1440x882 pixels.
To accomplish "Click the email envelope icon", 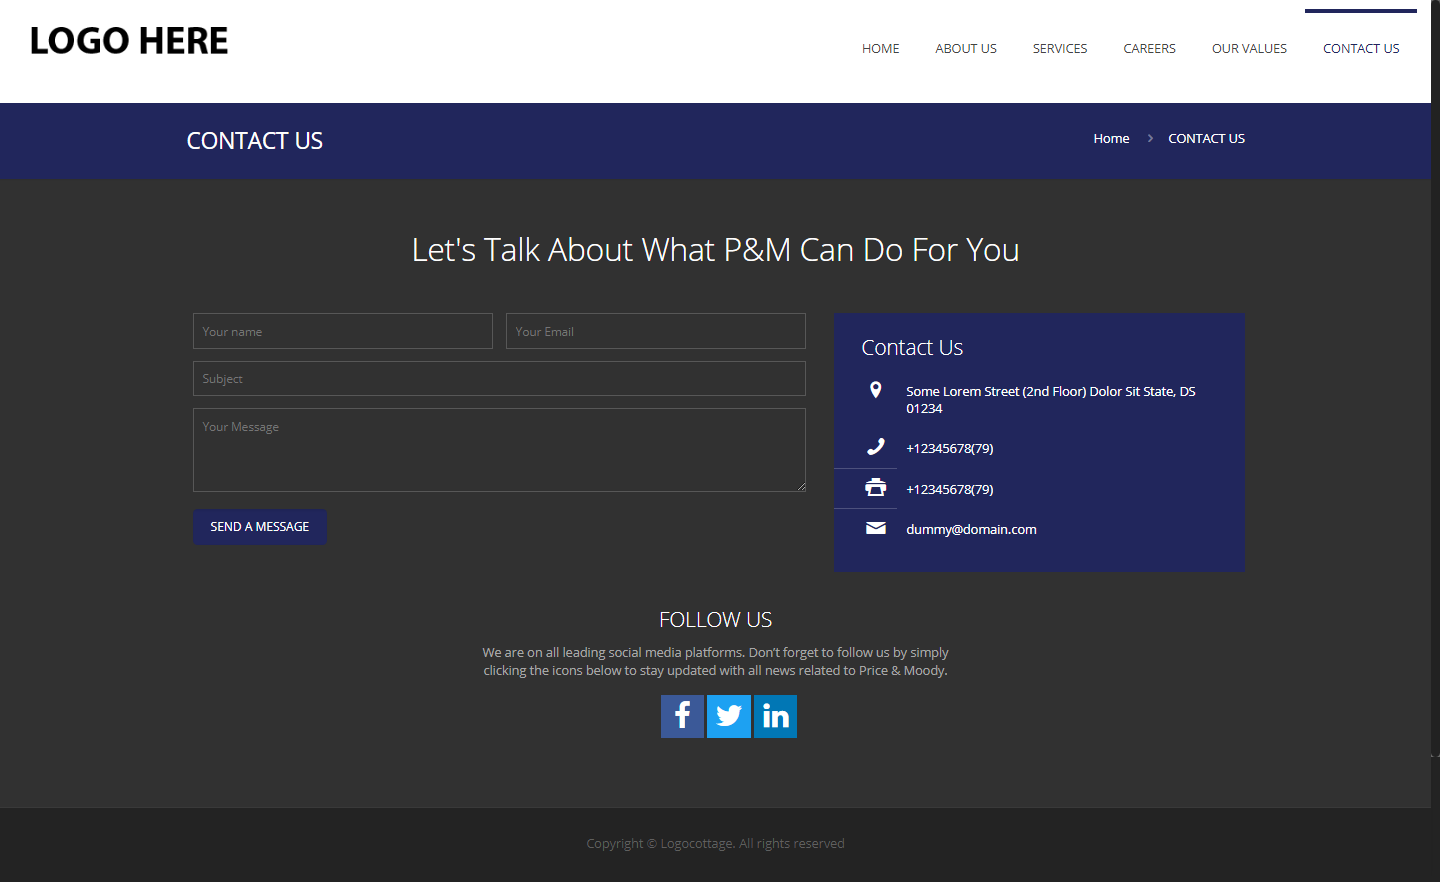I will pos(875,528).
